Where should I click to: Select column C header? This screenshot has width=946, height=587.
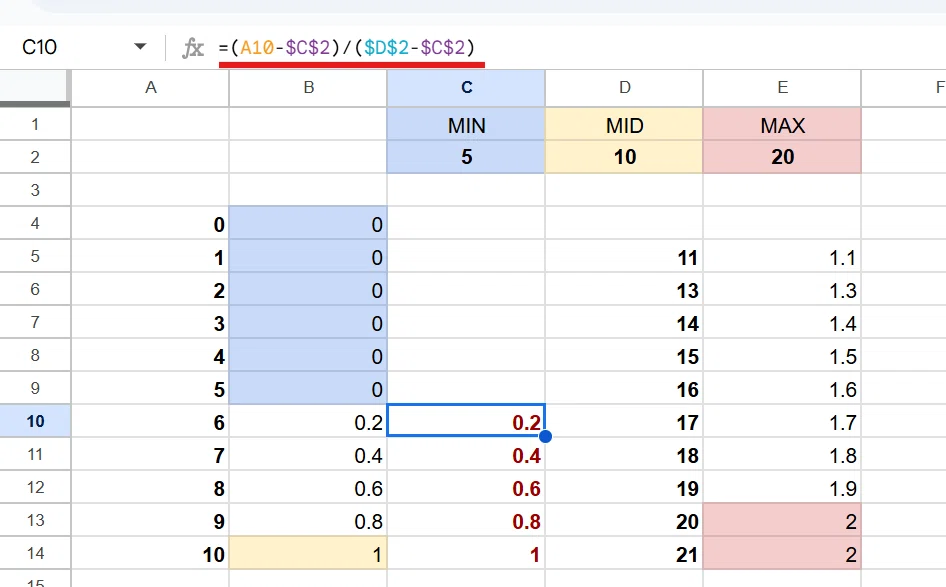[x=466, y=88]
